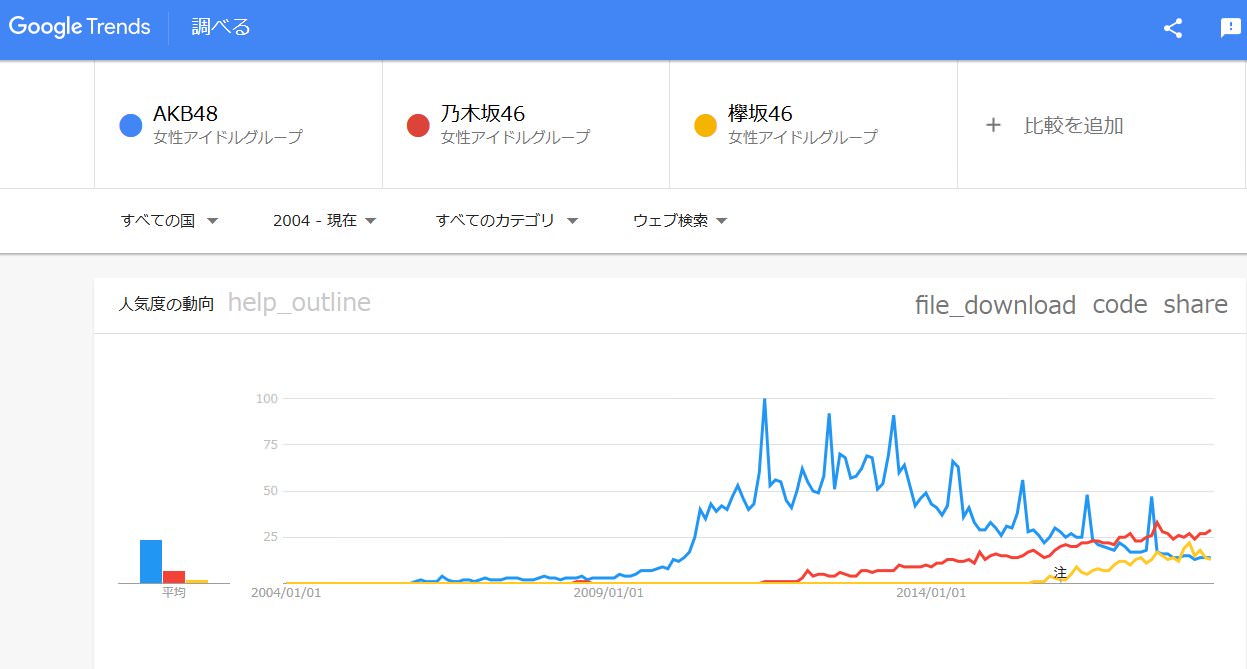The width and height of the screenshot is (1247, 669).
Task: Click 比較を追加 to add a term
Action: click(1074, 125)
